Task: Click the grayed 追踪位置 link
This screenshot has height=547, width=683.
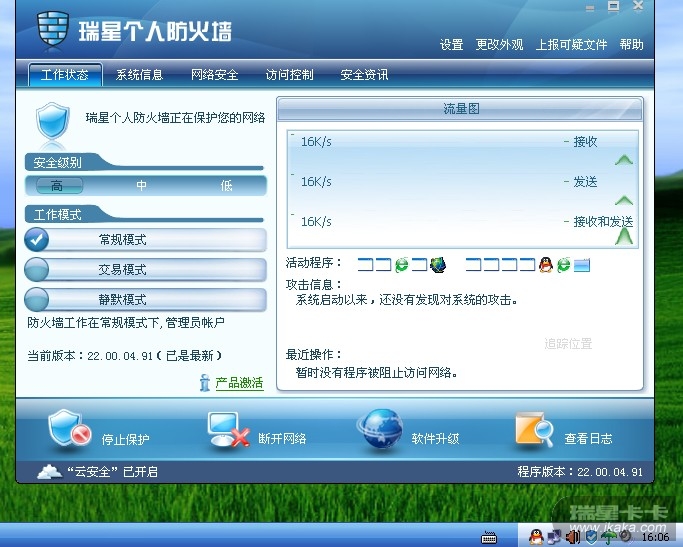Action: click(568, 344)
